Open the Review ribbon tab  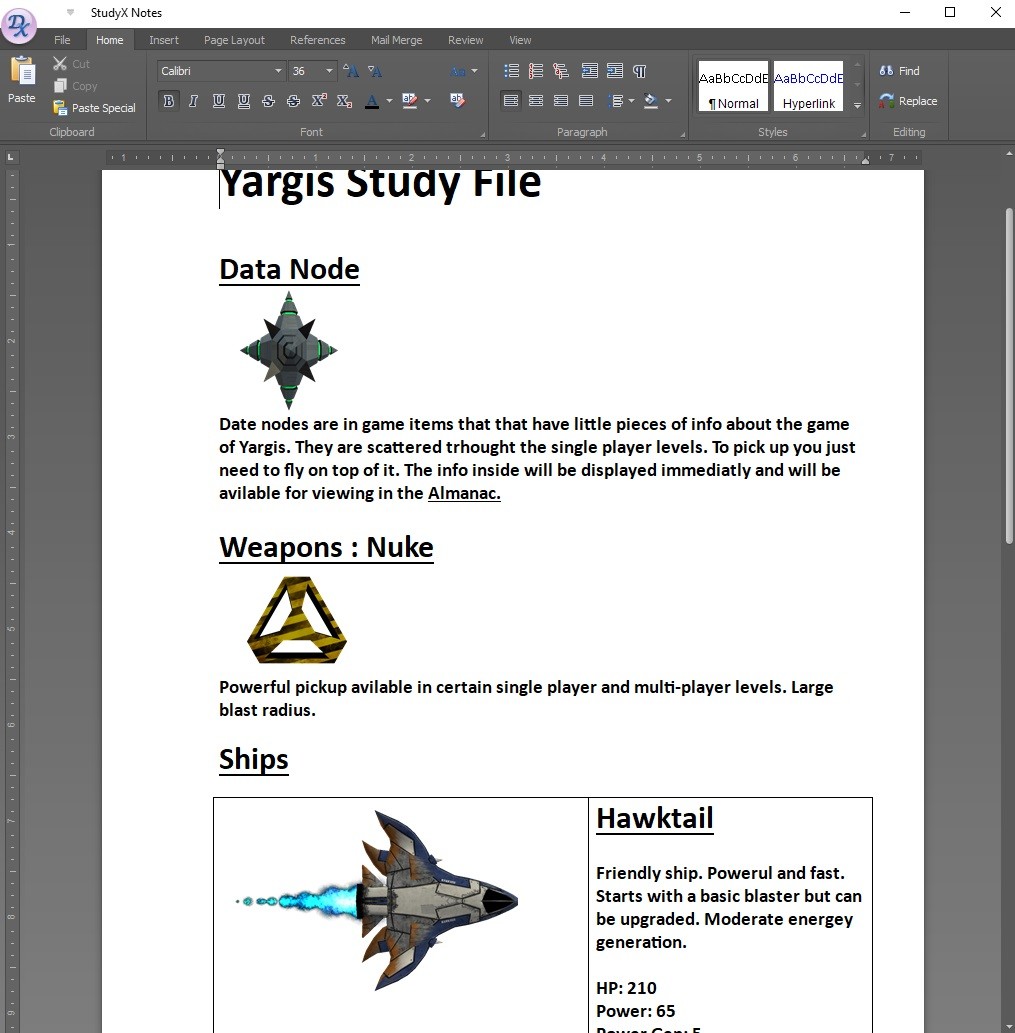[465, 40]
